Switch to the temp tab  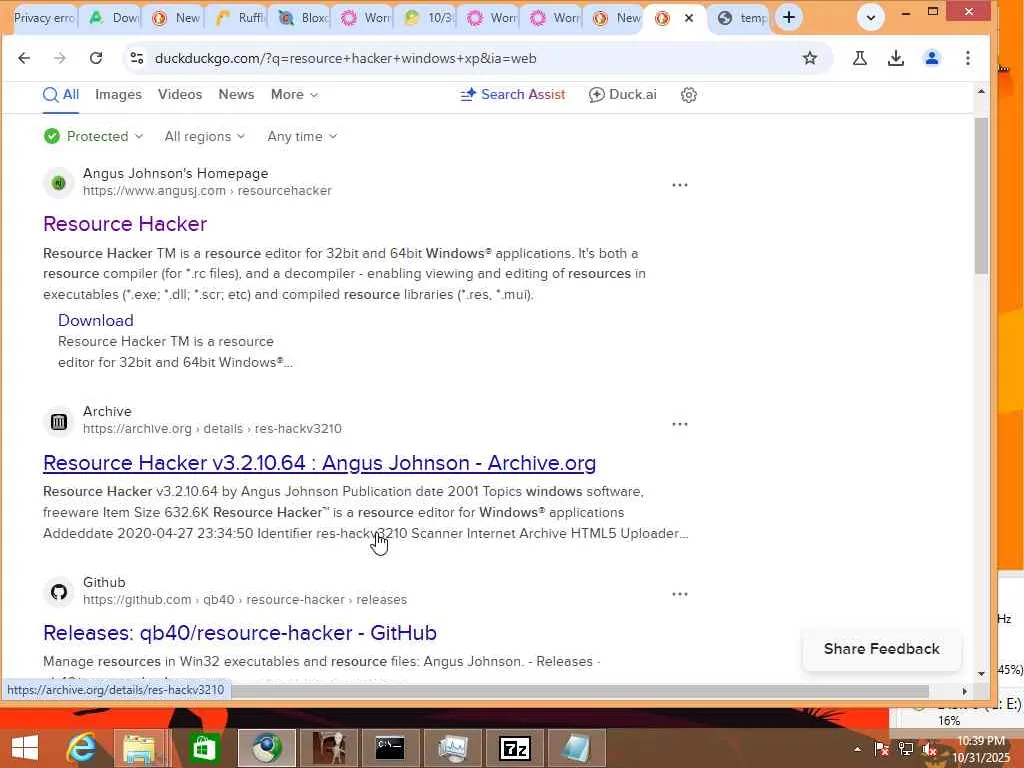[741, 18]
